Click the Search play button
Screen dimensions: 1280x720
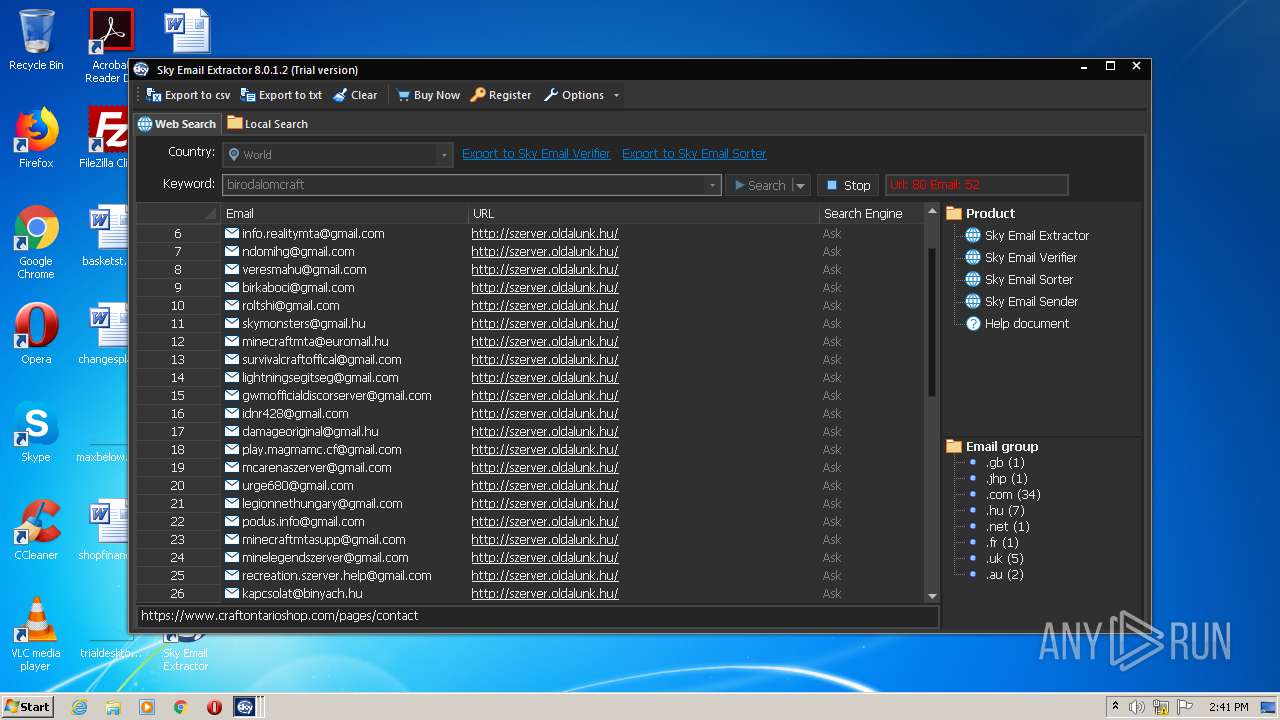[x=759, y=185]
